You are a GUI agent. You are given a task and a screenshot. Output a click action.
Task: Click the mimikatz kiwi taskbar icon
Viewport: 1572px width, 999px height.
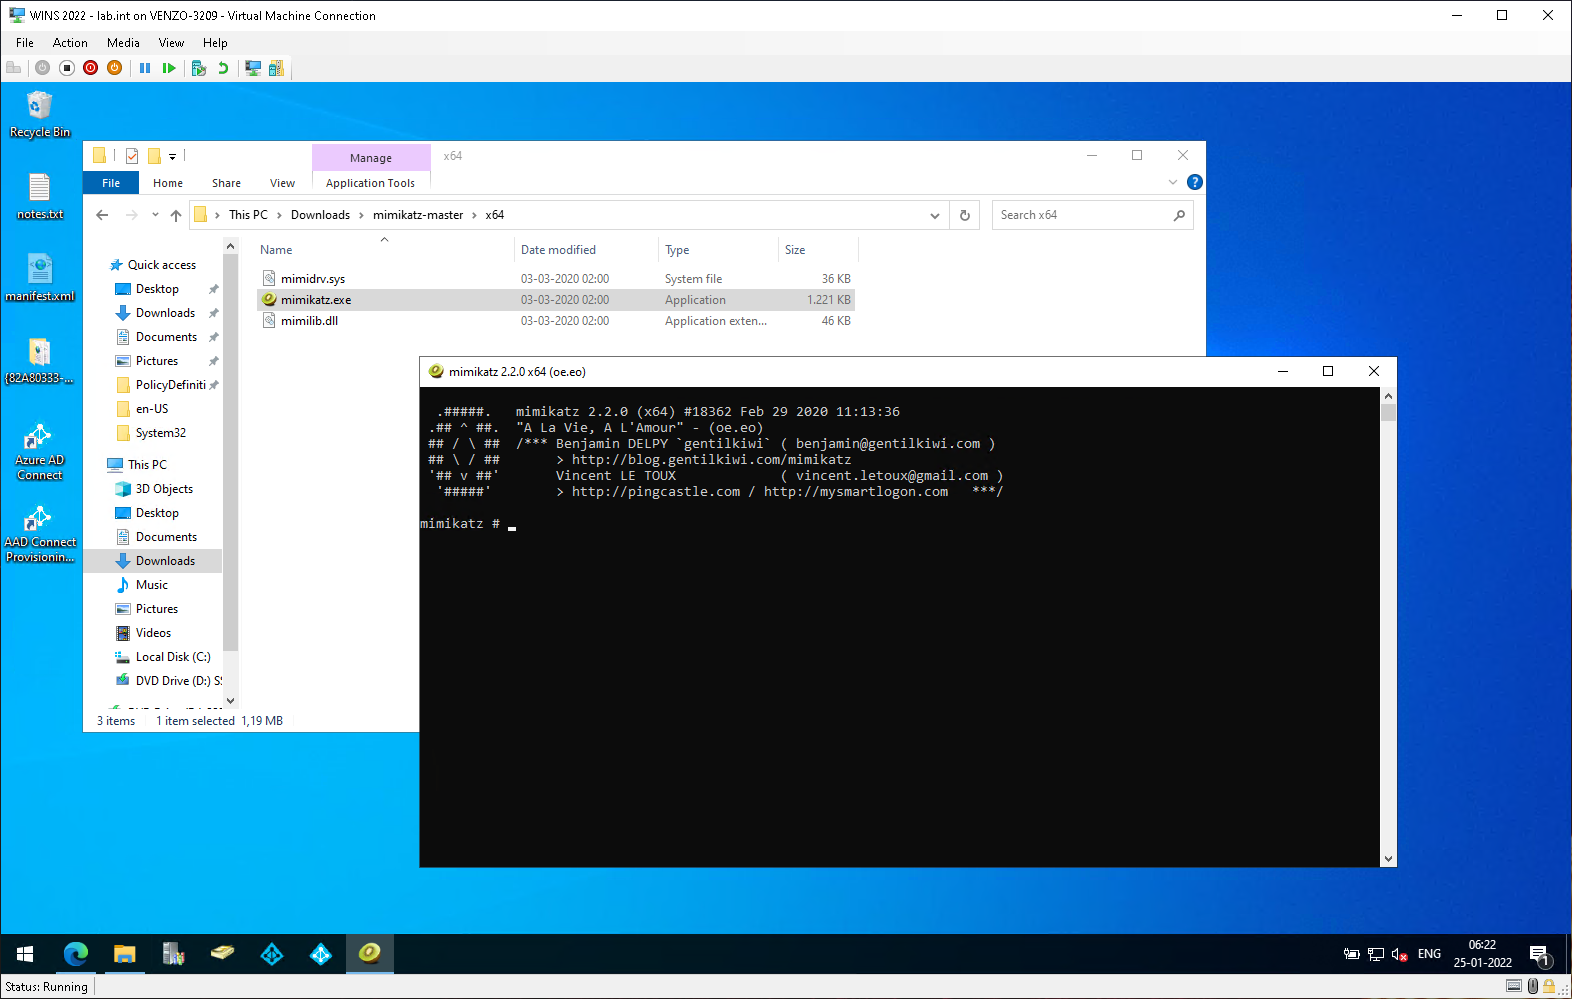370,953
